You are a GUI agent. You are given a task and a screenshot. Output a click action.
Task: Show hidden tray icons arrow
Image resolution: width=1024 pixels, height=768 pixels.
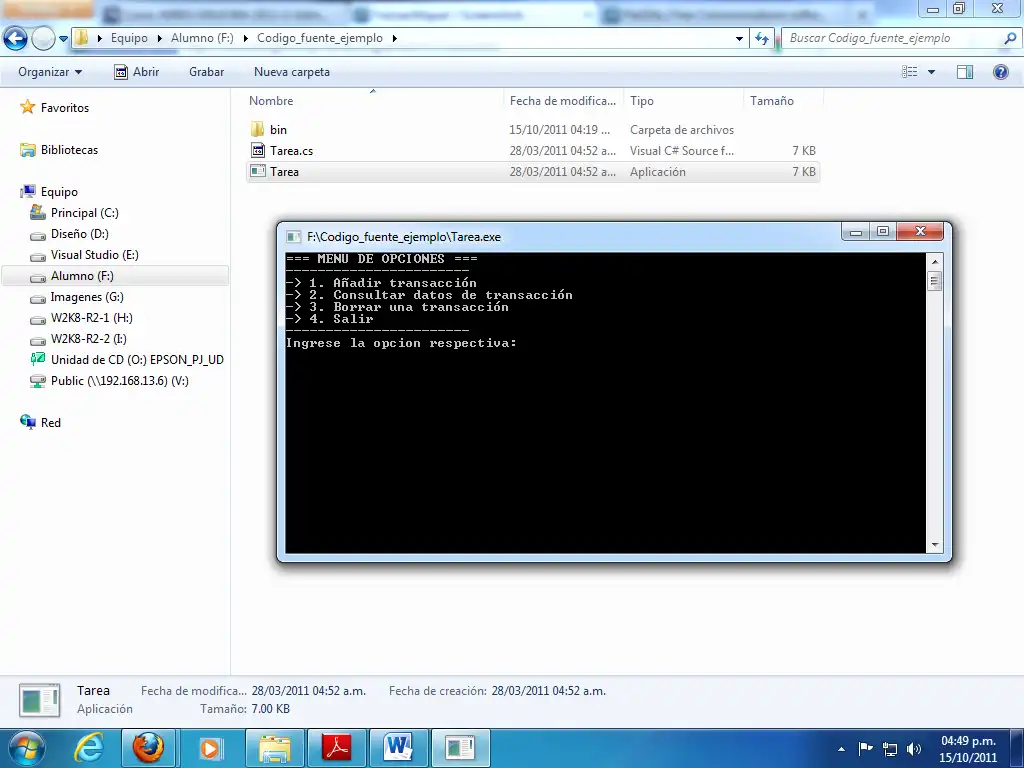841,749
